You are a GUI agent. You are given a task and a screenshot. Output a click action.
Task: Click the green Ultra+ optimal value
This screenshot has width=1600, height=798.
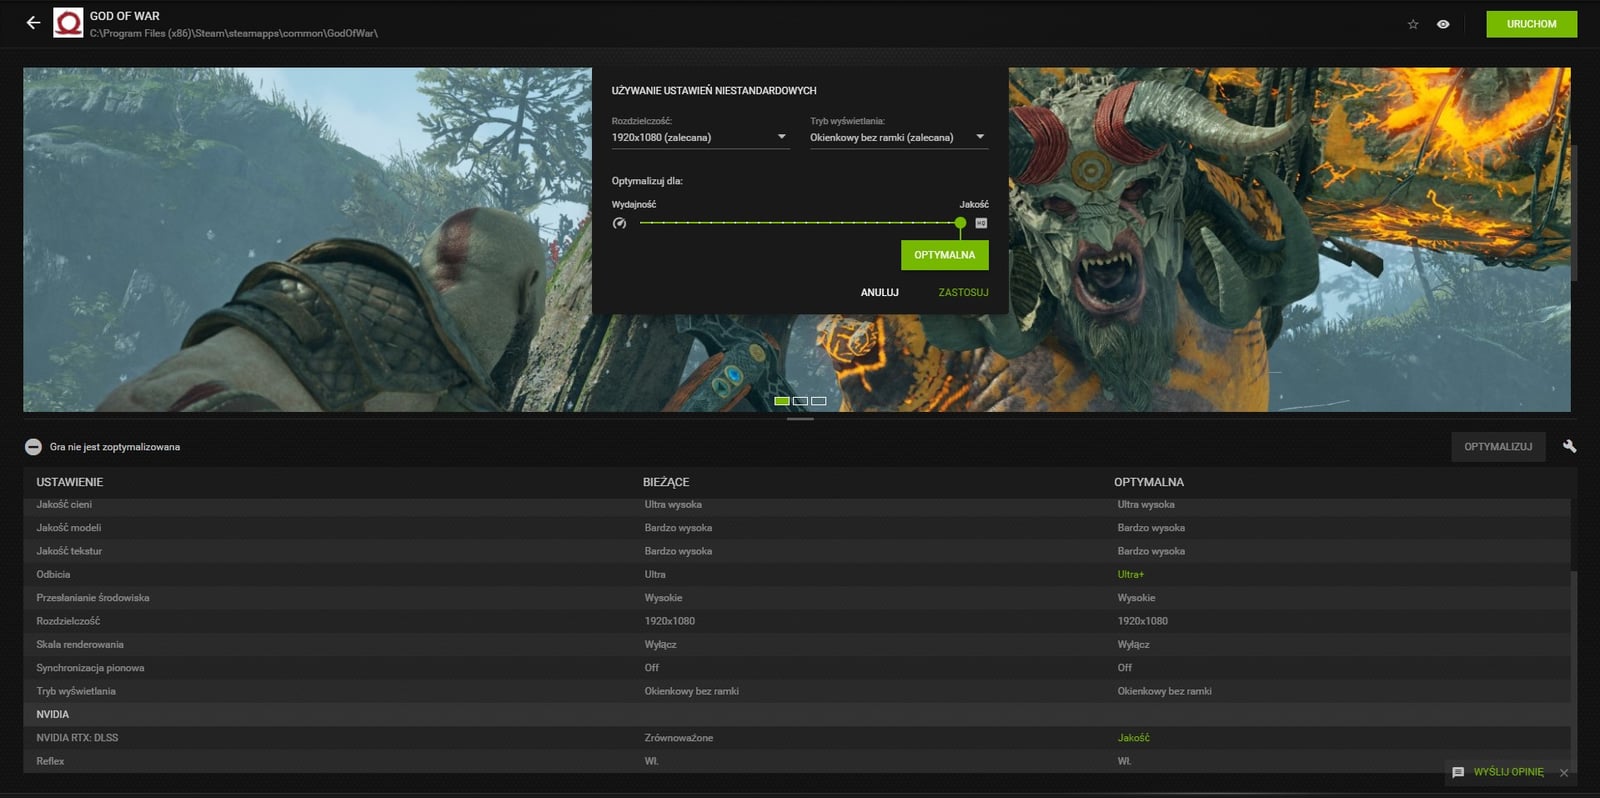pyautogui.click(x=1131, y=574)
